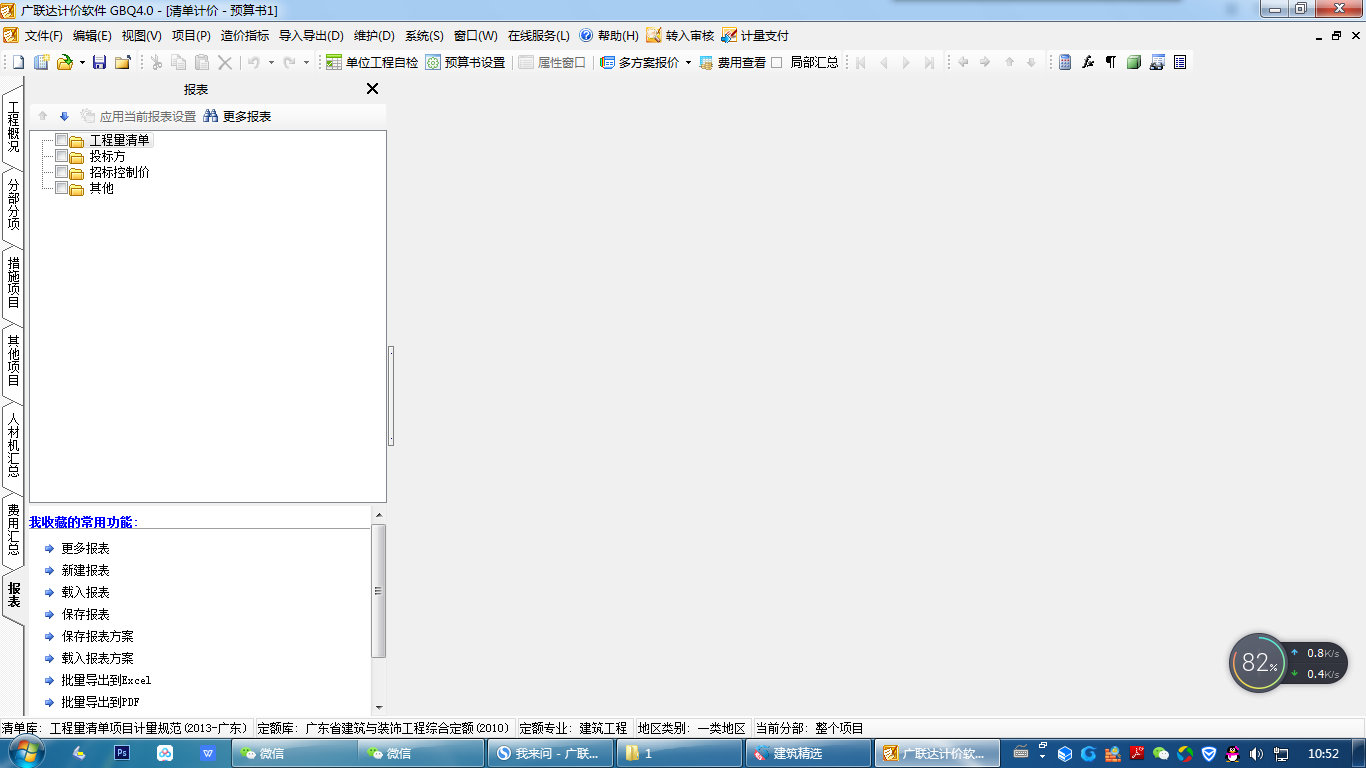Click the window with binoculars search icon

pyautogui.click(x=1157, y=62)
